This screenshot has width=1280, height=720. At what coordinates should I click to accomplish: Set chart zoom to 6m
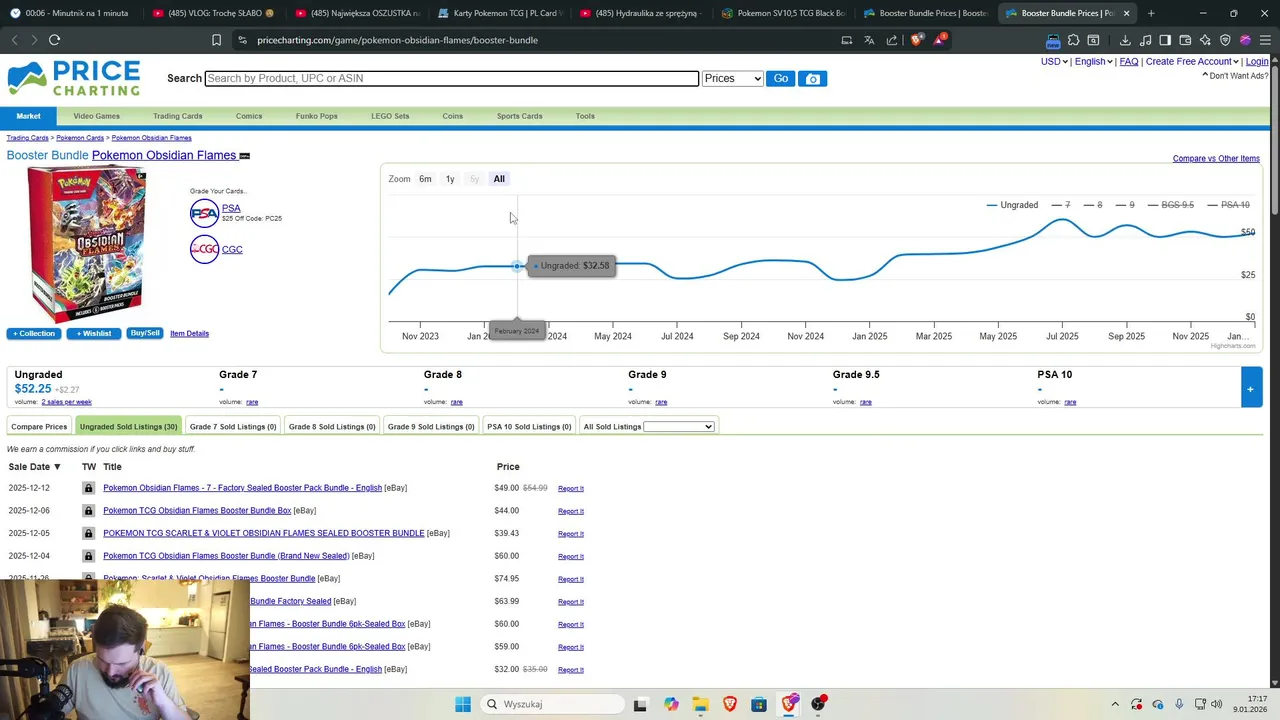pos(425,179)
